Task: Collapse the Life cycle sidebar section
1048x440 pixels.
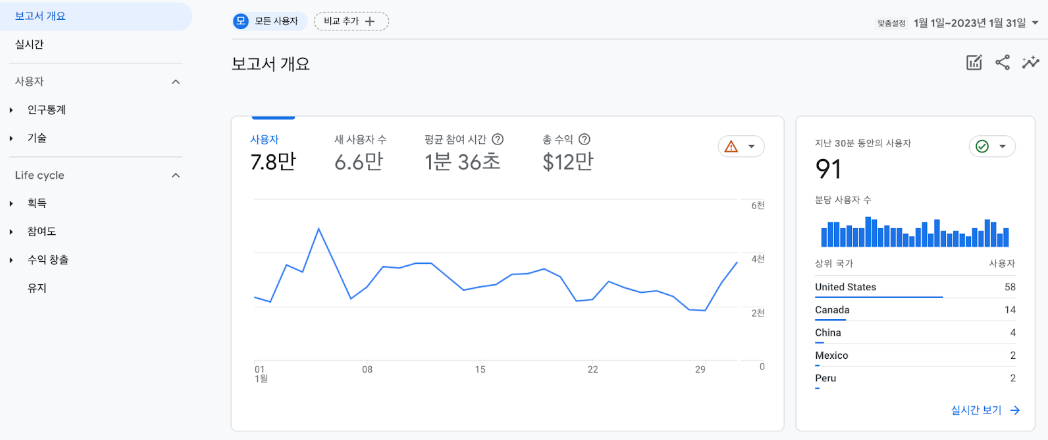Action: click(x=176, y=175)
